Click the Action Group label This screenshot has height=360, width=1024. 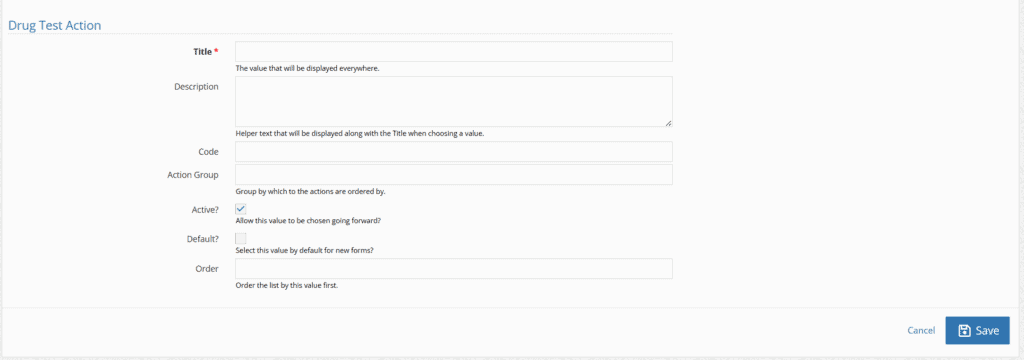pyautogui.click(x=193, y=174)
